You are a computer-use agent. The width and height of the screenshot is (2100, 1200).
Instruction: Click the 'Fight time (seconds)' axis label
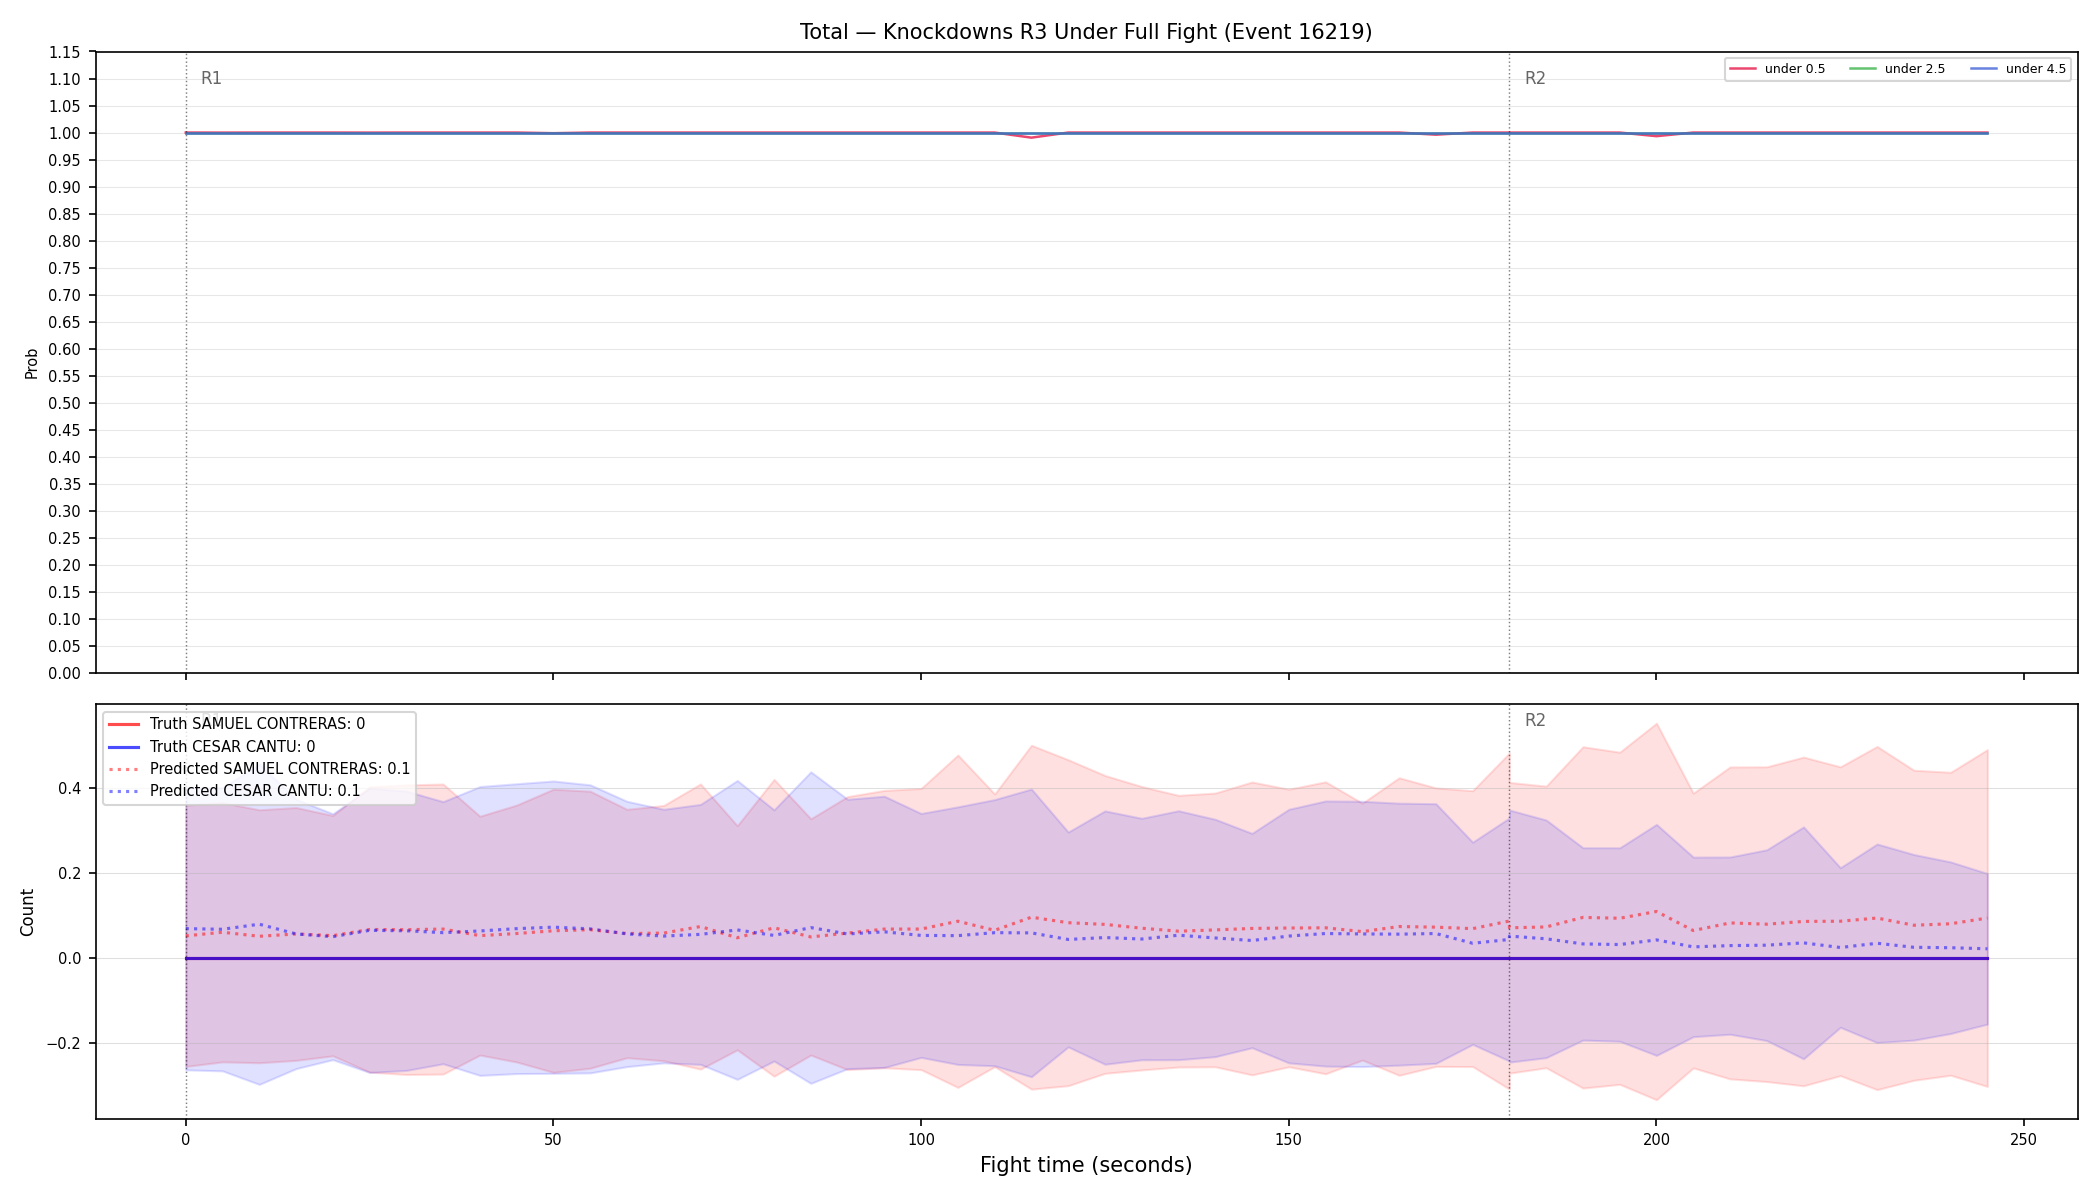coord(1086,1165)
